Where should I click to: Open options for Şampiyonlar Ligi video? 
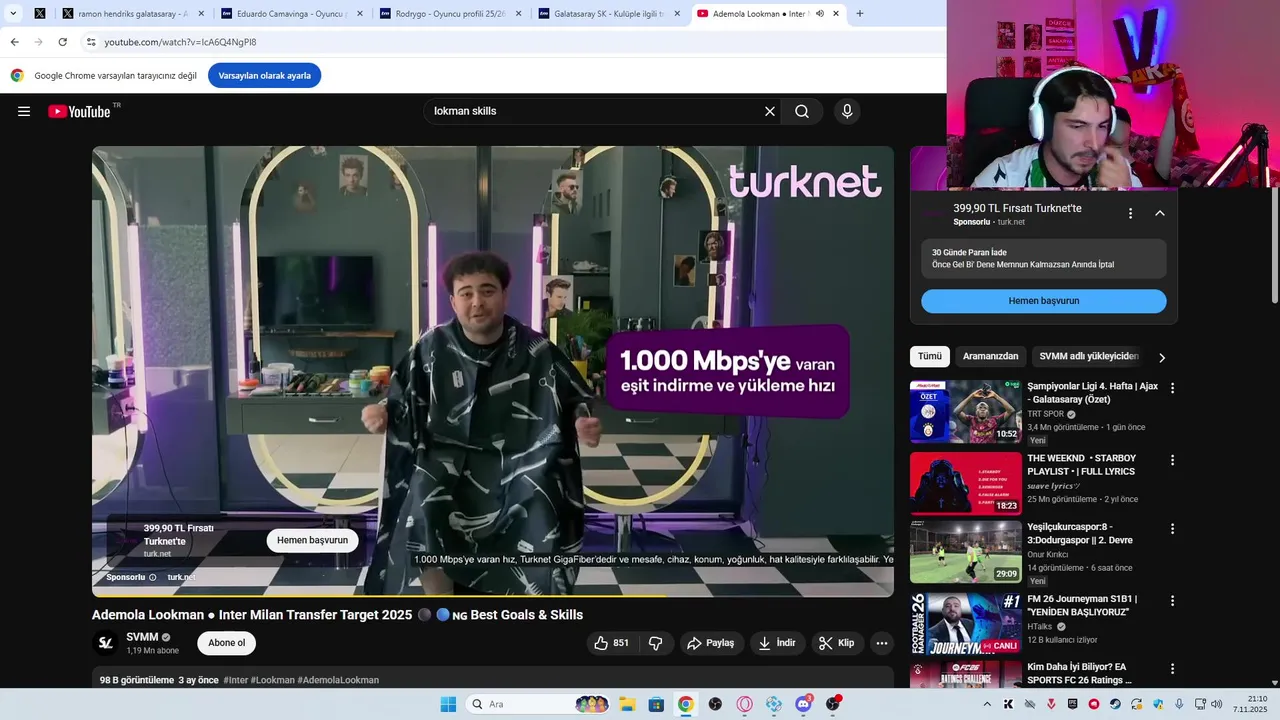click(1173, 388)
